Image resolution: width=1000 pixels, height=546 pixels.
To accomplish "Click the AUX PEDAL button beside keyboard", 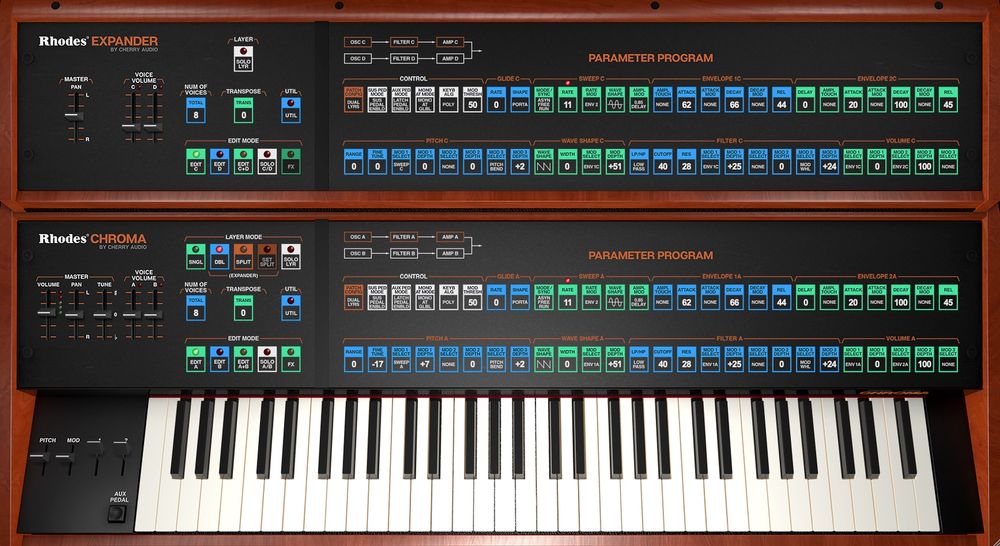I will (117, 513).
